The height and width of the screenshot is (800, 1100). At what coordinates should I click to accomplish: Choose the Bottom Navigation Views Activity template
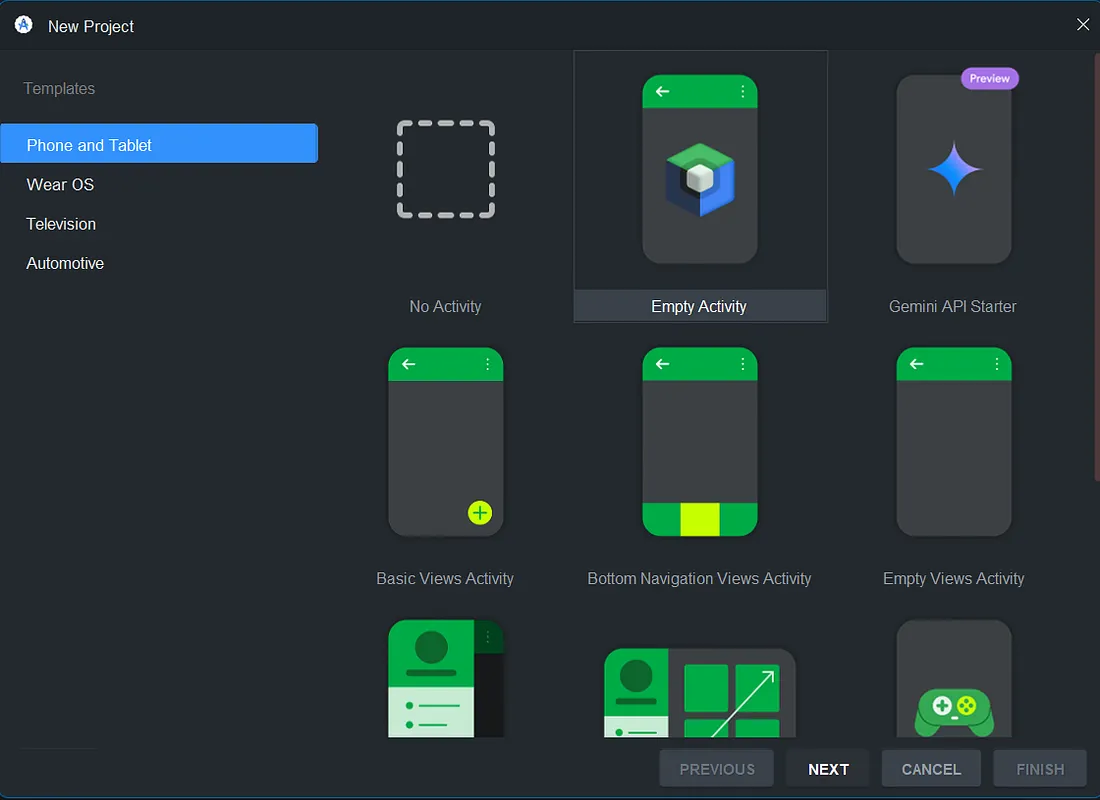[699, 441]
